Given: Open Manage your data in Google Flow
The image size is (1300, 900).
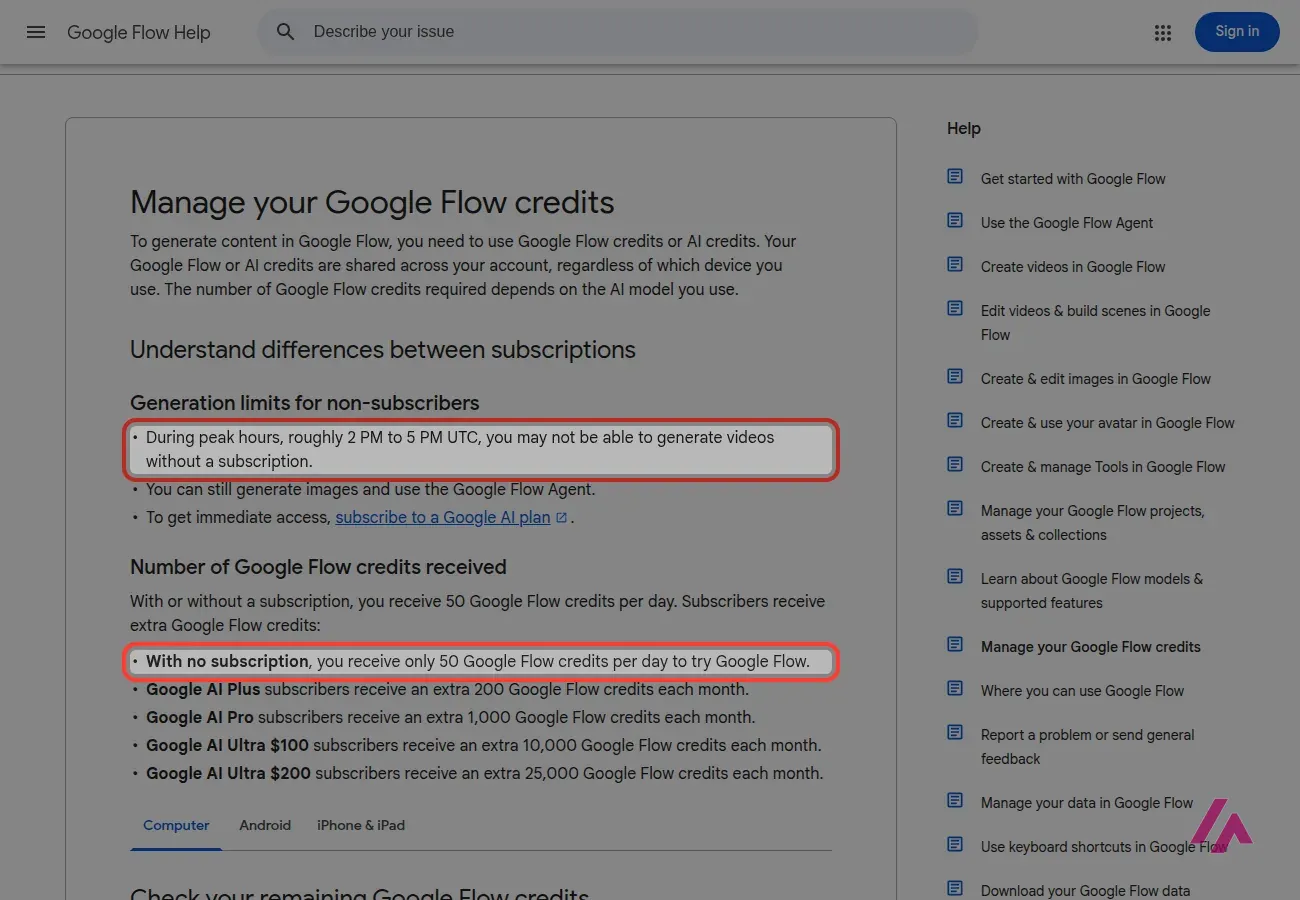Looking at the screenshot, I should (x=1087, y=803).
